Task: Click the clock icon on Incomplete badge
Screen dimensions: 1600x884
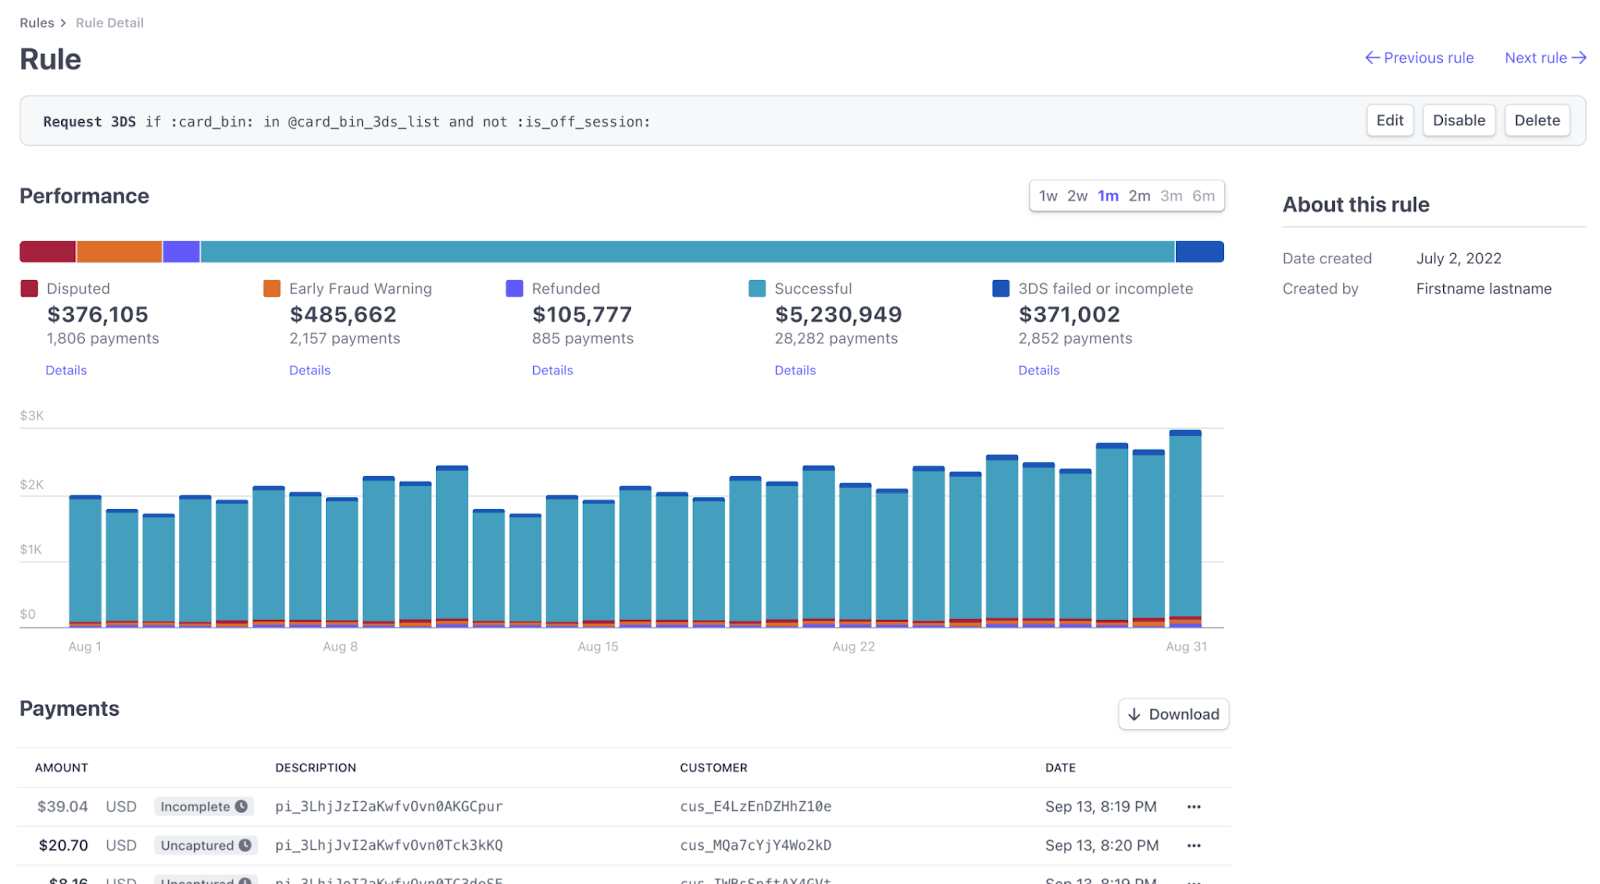Action: [x=241, y=807]
